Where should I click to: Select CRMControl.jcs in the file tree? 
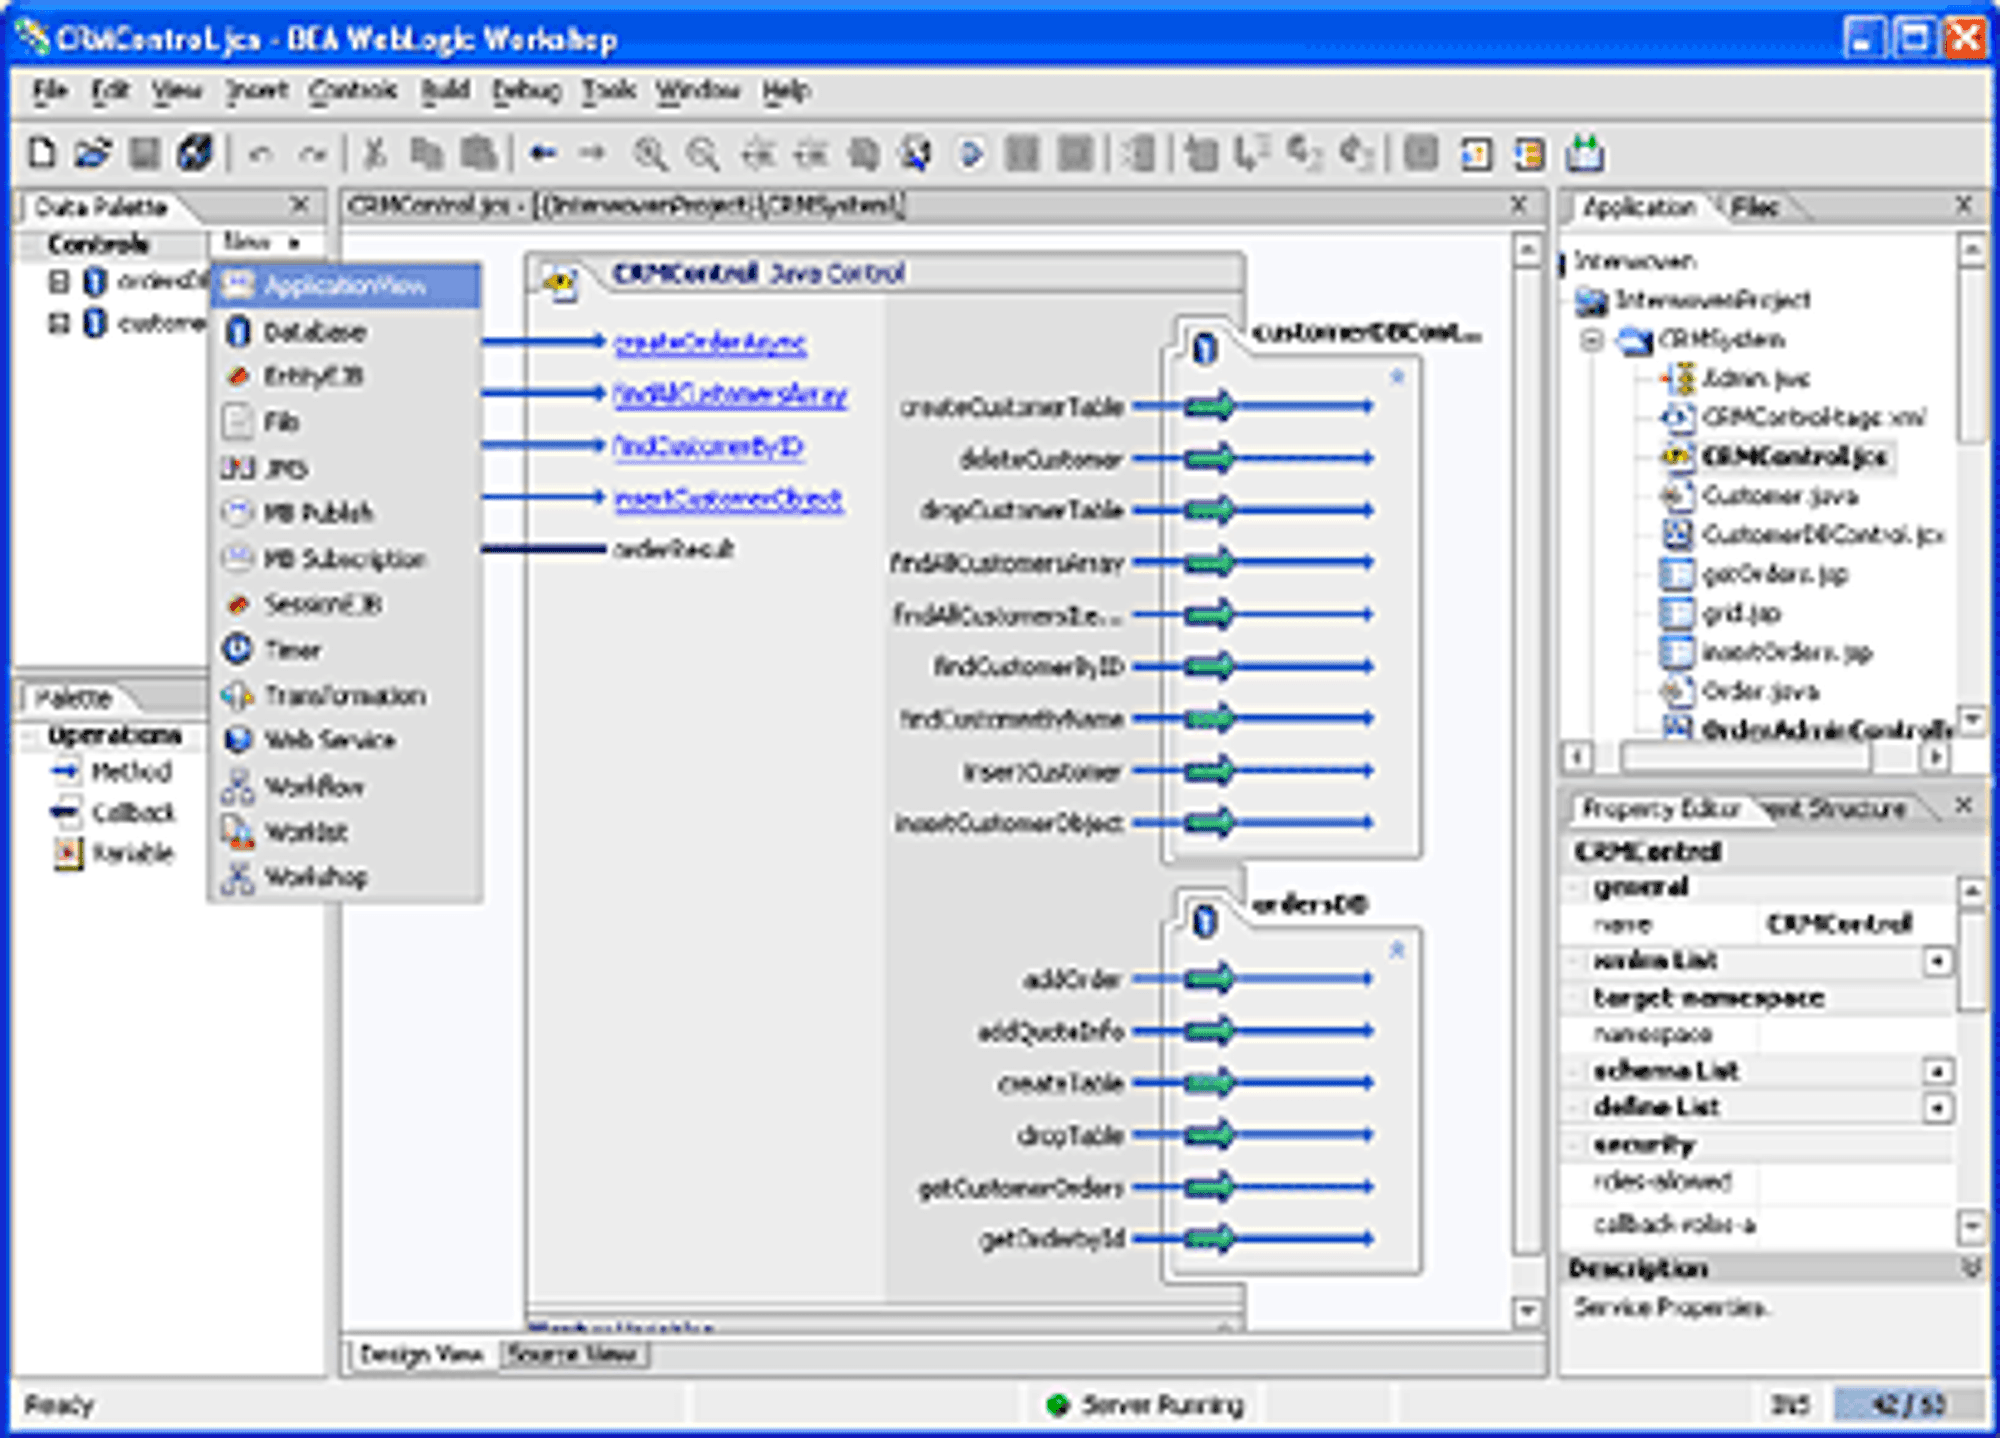tap(1794, 457)
